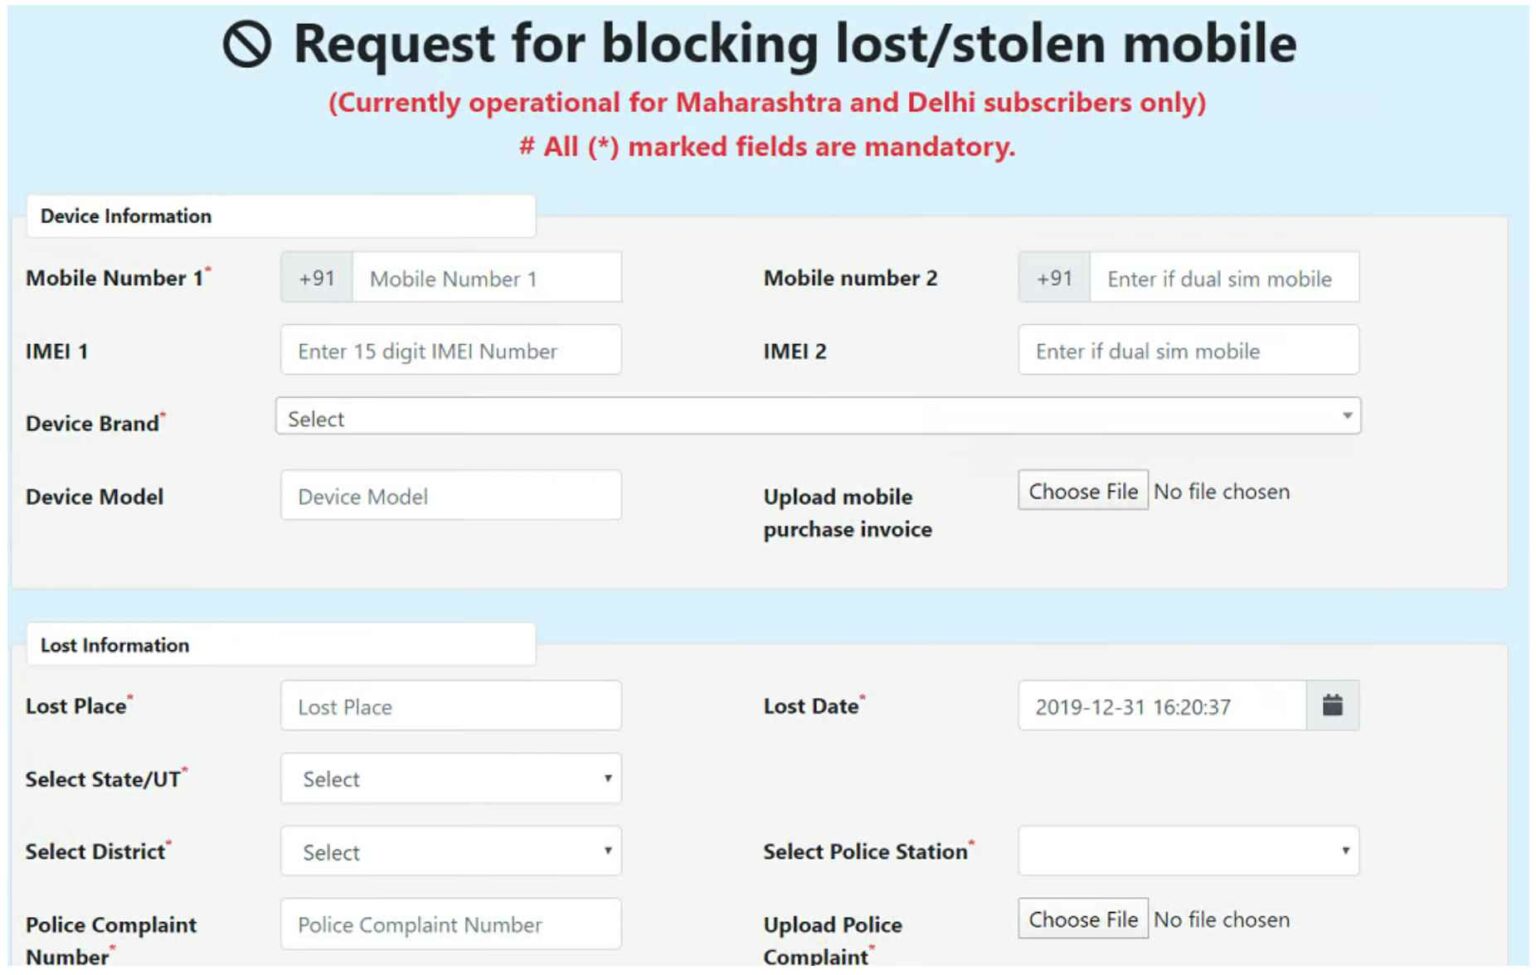Click the Device Information section header

[x=126, y=216]
